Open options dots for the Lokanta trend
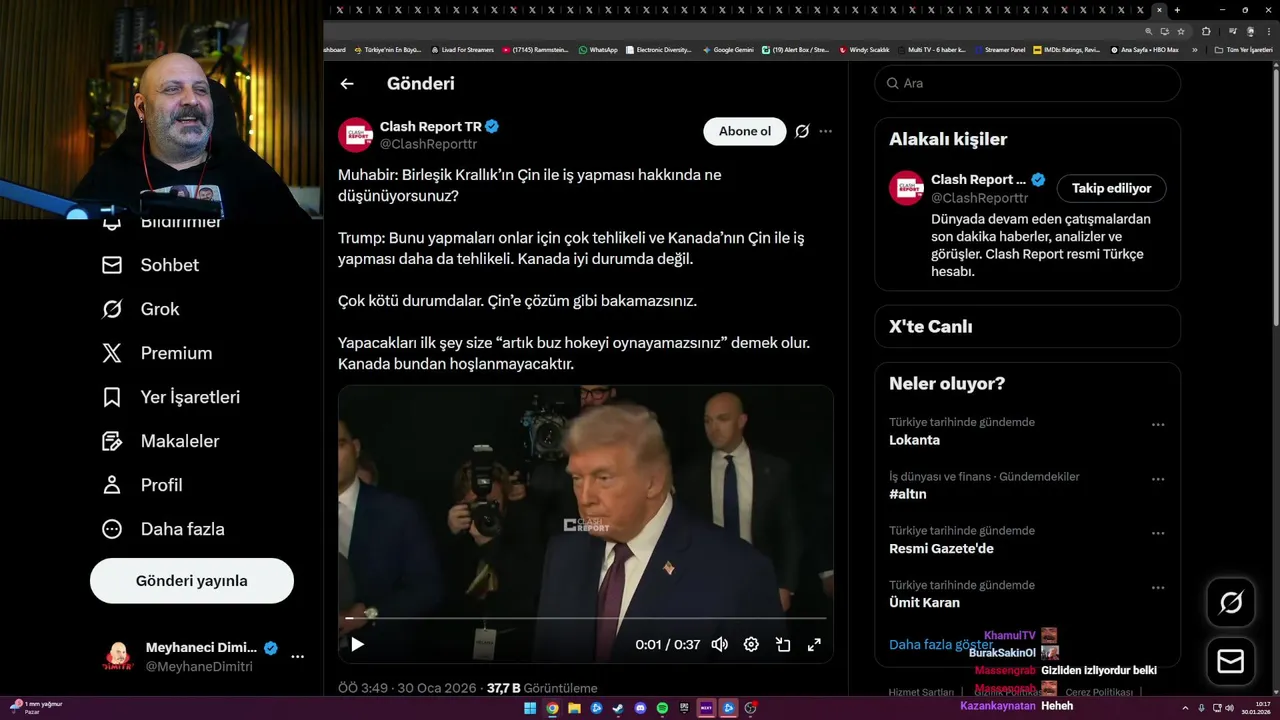Screen dimensions: 1280x720 (x=1158, y=425)
